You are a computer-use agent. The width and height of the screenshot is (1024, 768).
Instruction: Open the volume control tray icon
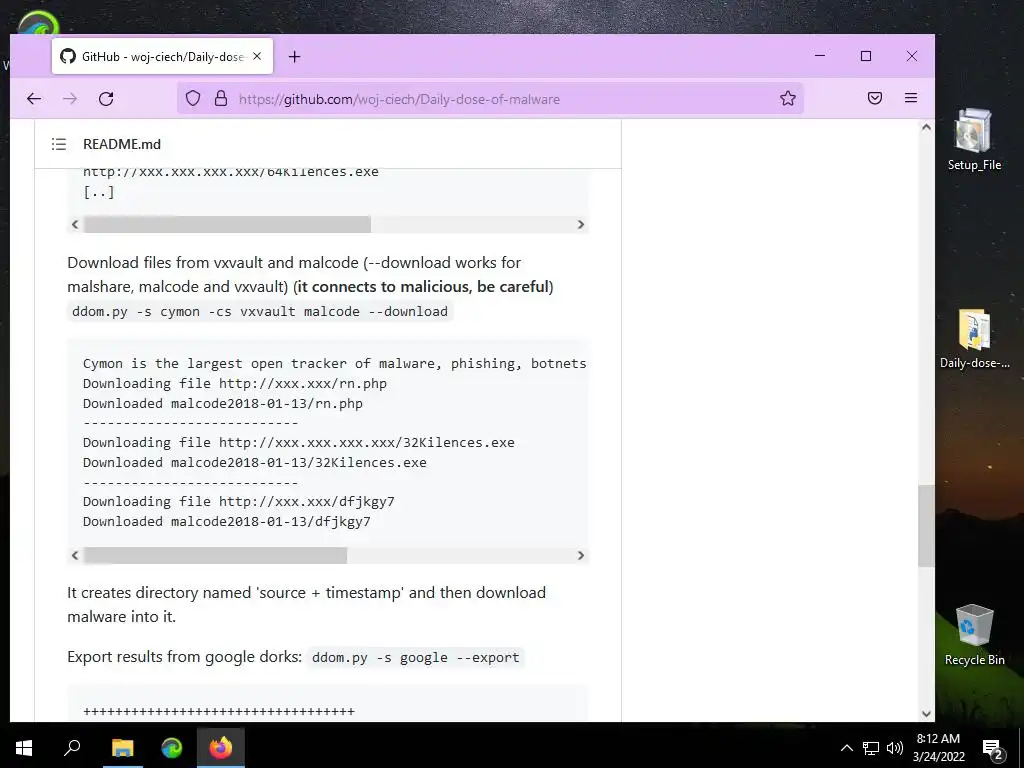click(895, 748)
